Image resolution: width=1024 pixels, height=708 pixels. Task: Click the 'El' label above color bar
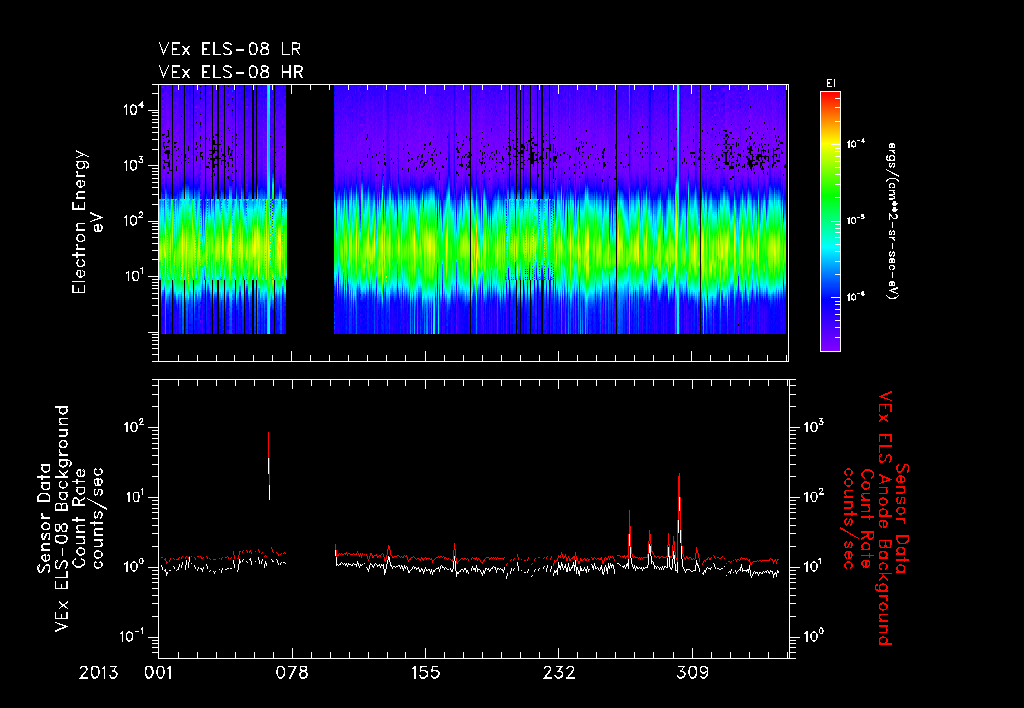(x=831, y=84)
